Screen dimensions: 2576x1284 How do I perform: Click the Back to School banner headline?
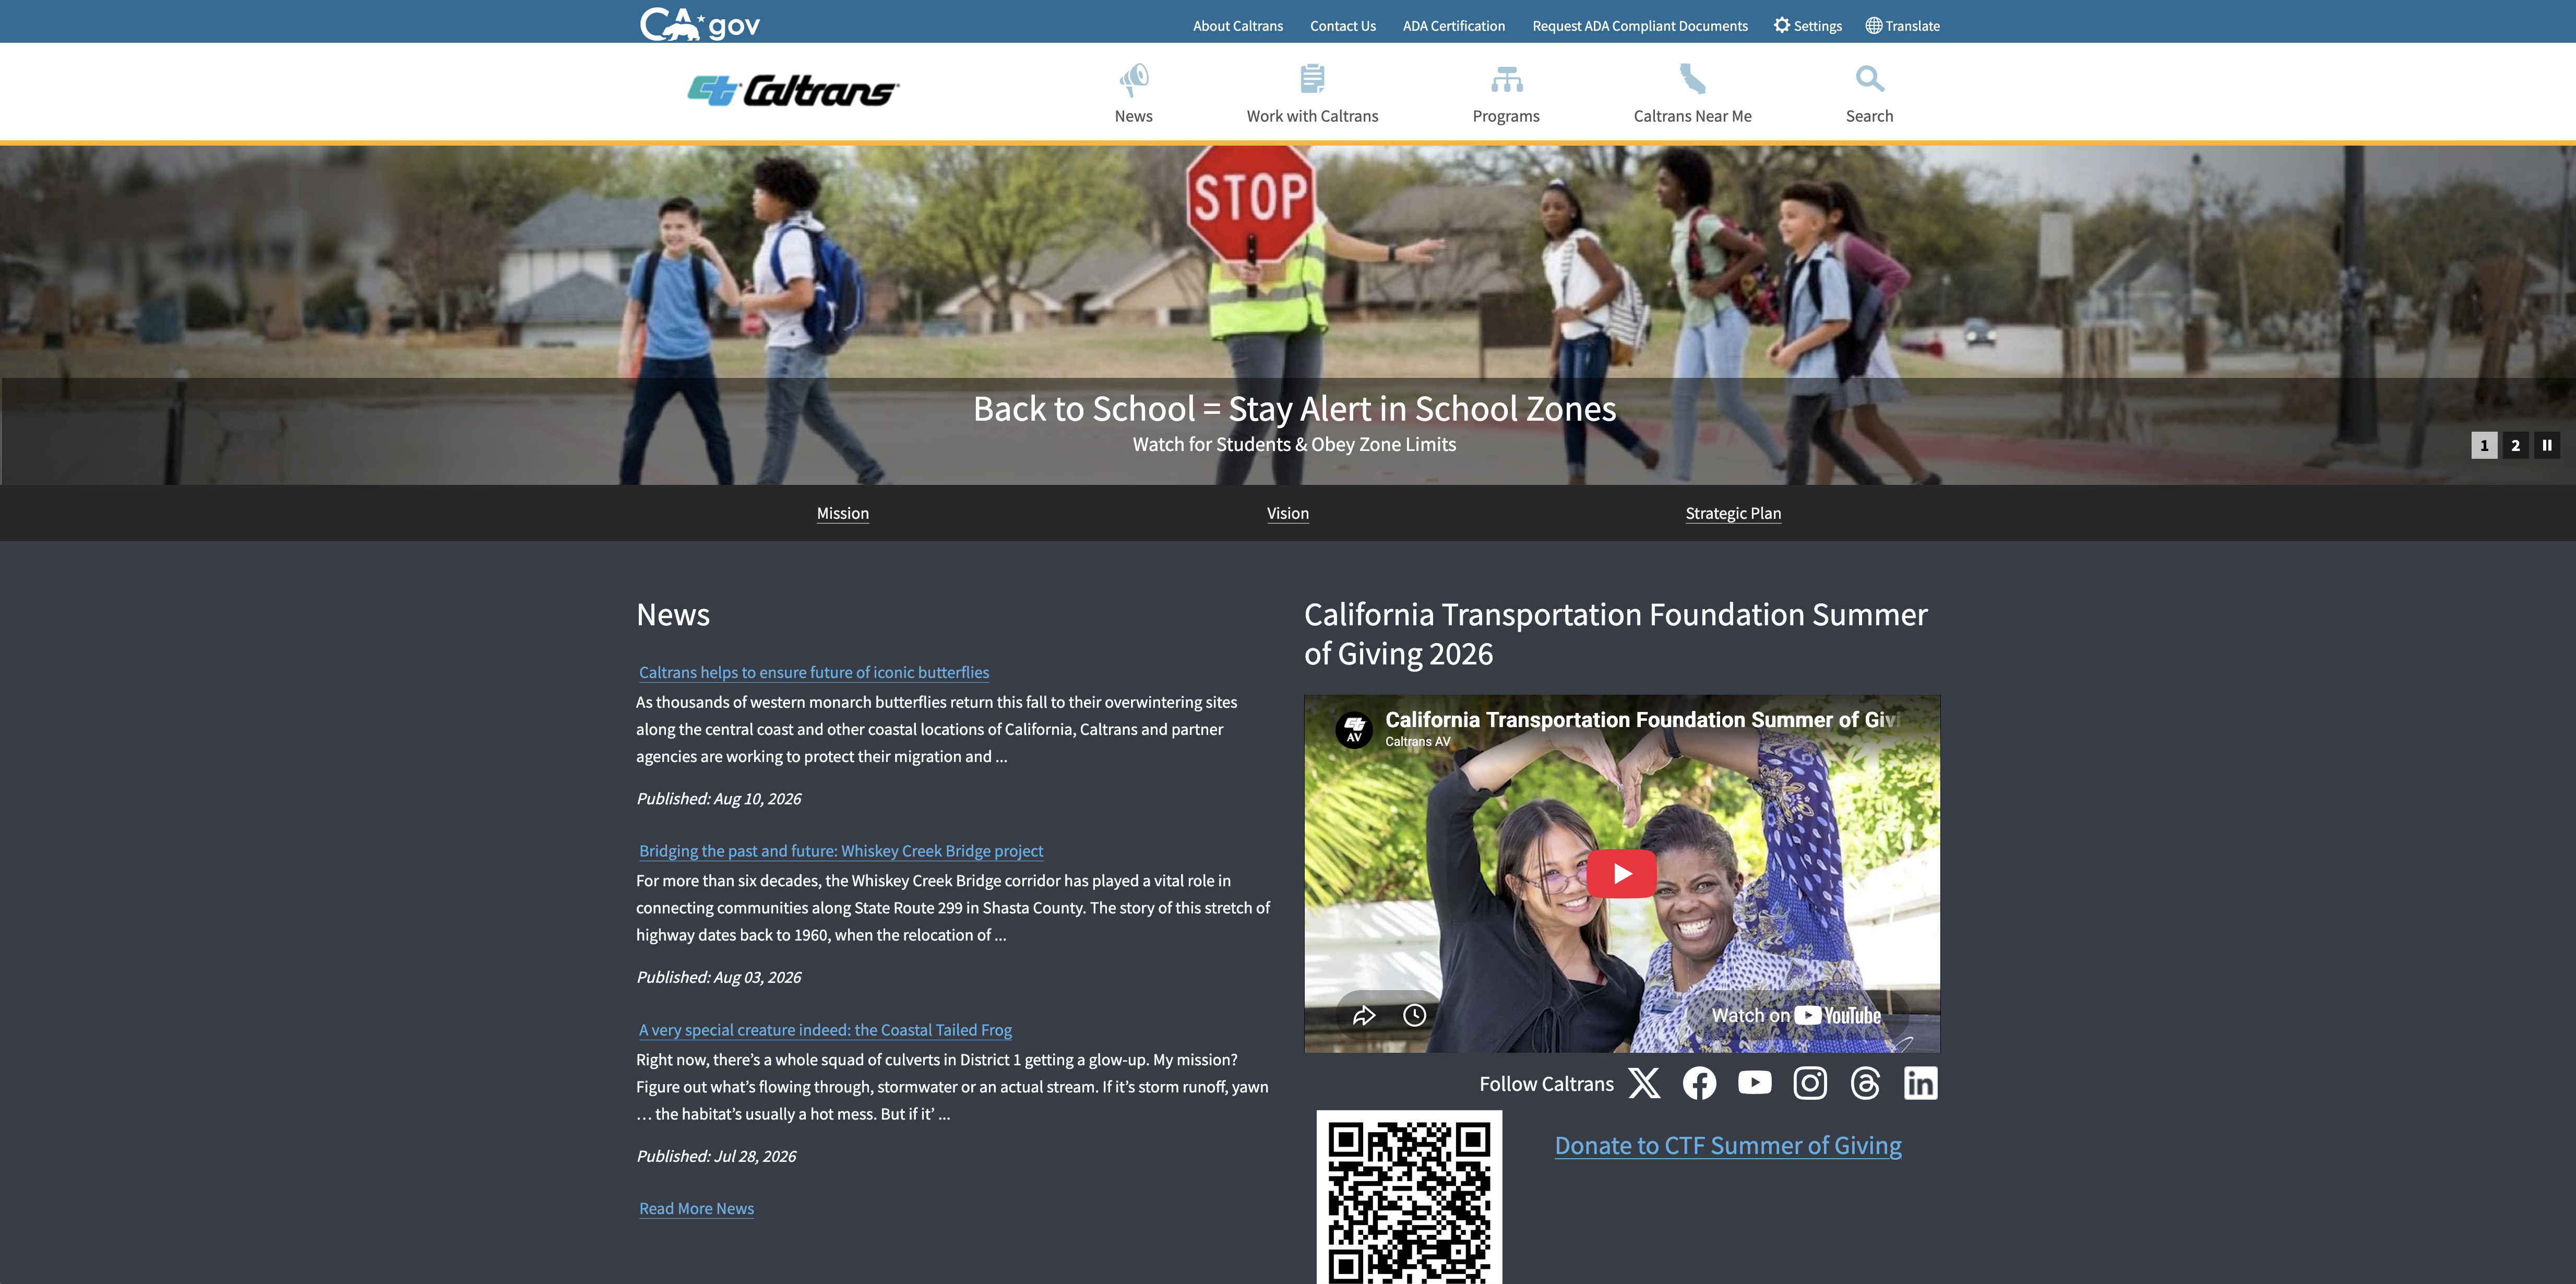pyautogui.click(x=1294, y=408)
